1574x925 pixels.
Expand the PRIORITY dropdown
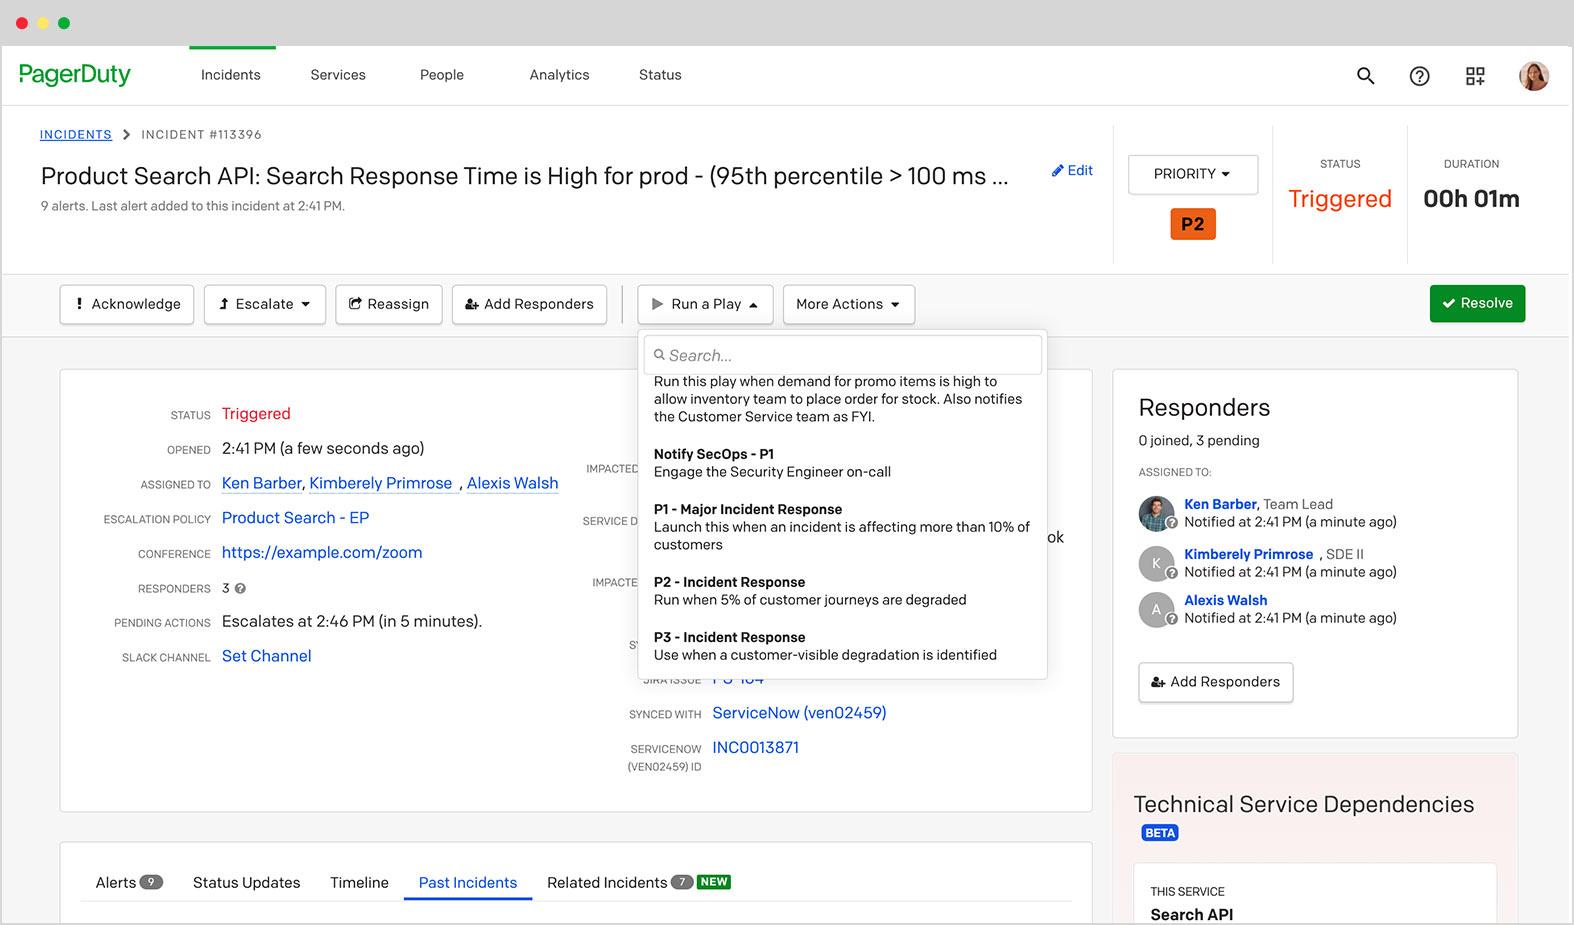pos(1192,174)
